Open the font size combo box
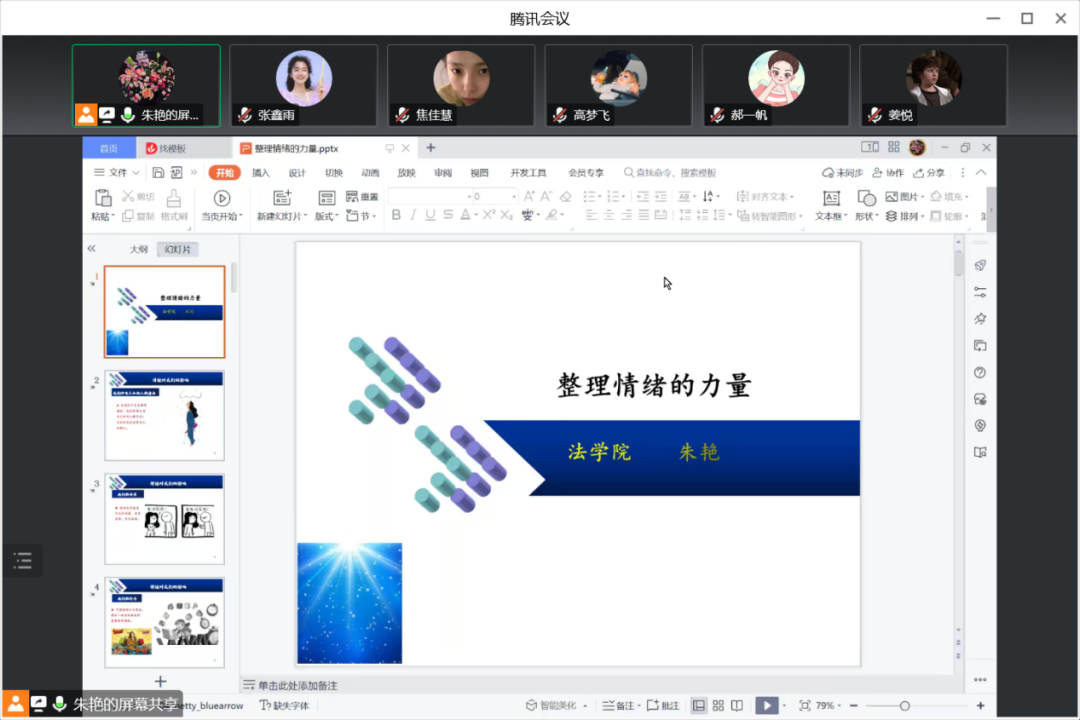The image size is (1080, 720). click(495, 196)
